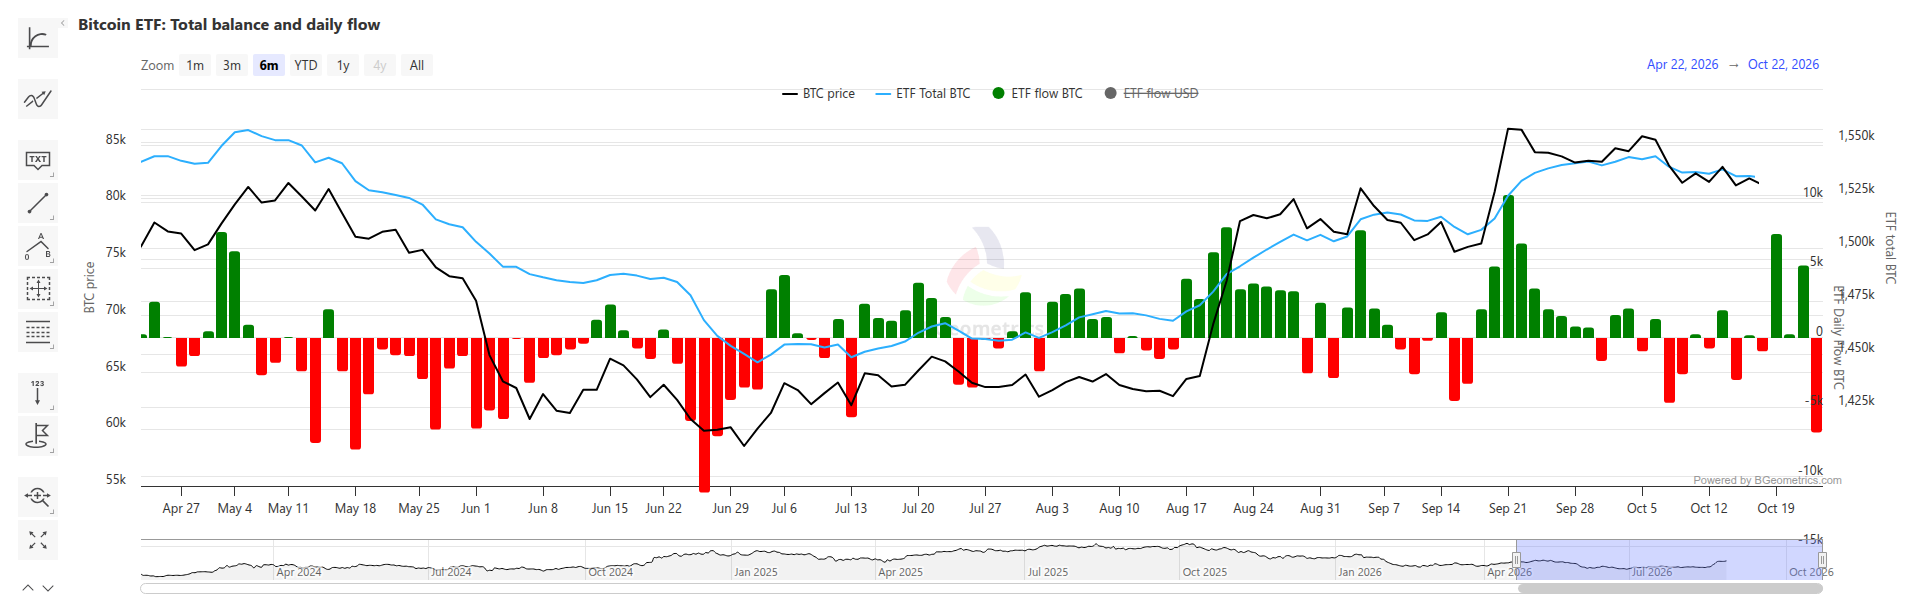
Task: Click the tallest green bar at Sep 21
Action: click(1508, 267)
